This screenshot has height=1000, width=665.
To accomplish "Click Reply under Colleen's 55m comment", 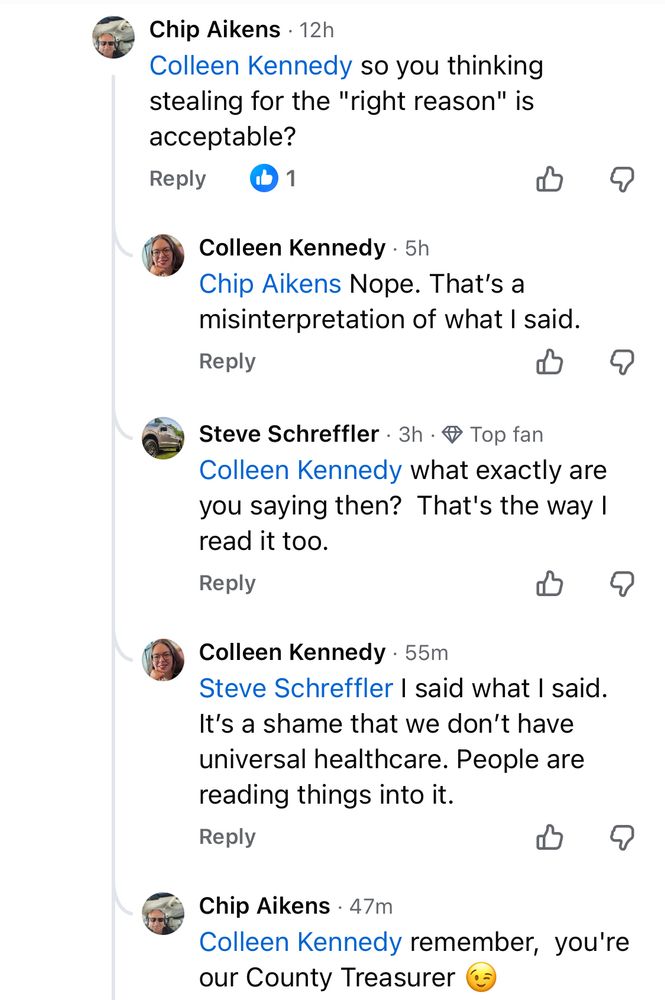I will pyautogui.click(x=226, y=837).
